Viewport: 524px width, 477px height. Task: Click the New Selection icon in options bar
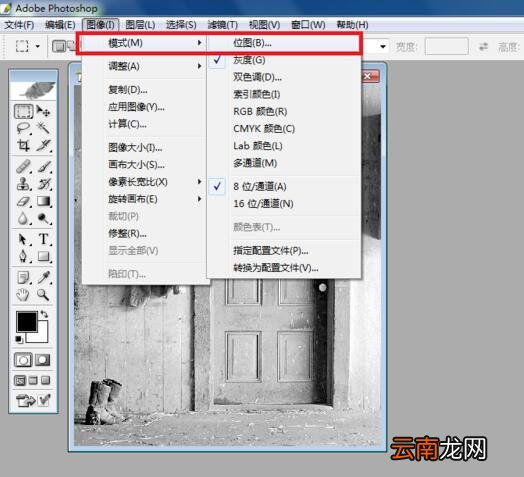click(x=58, y=46)
